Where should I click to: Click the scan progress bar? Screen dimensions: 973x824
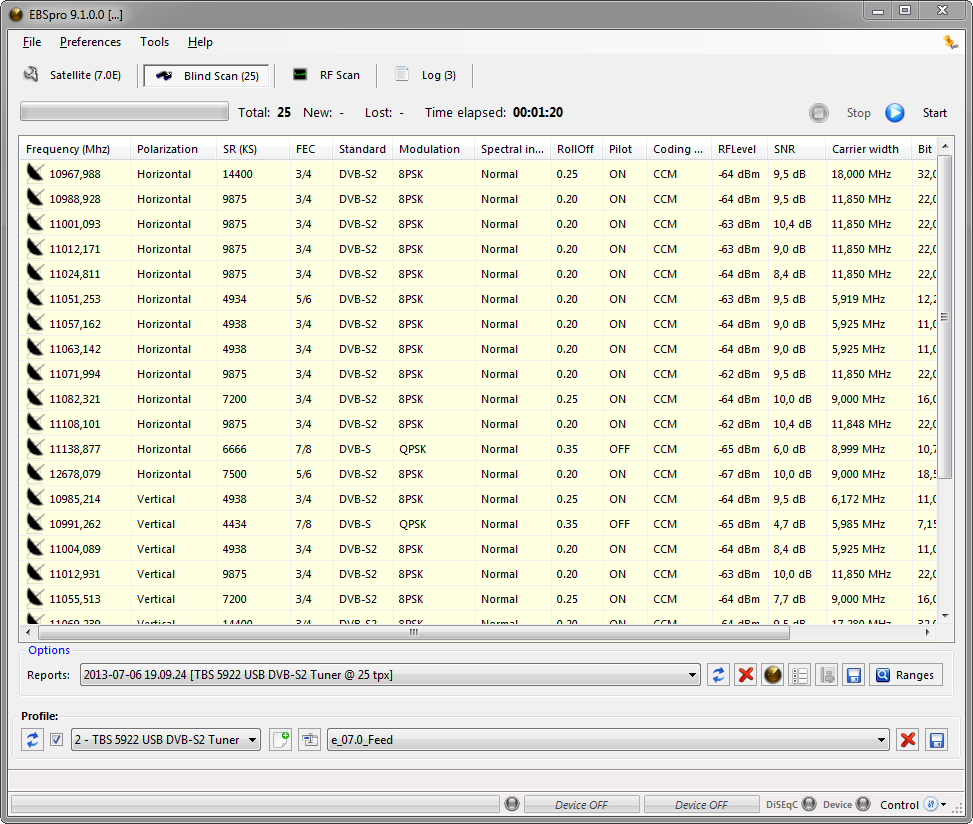point(124,112)
